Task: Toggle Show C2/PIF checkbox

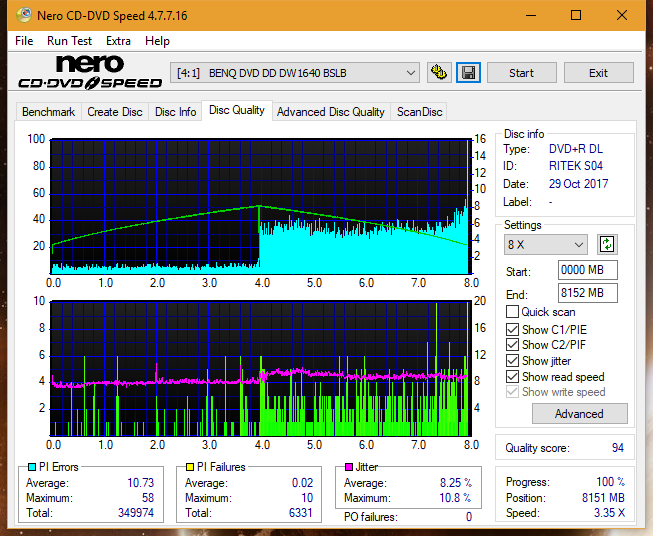Action: click(x=512, y=345)
